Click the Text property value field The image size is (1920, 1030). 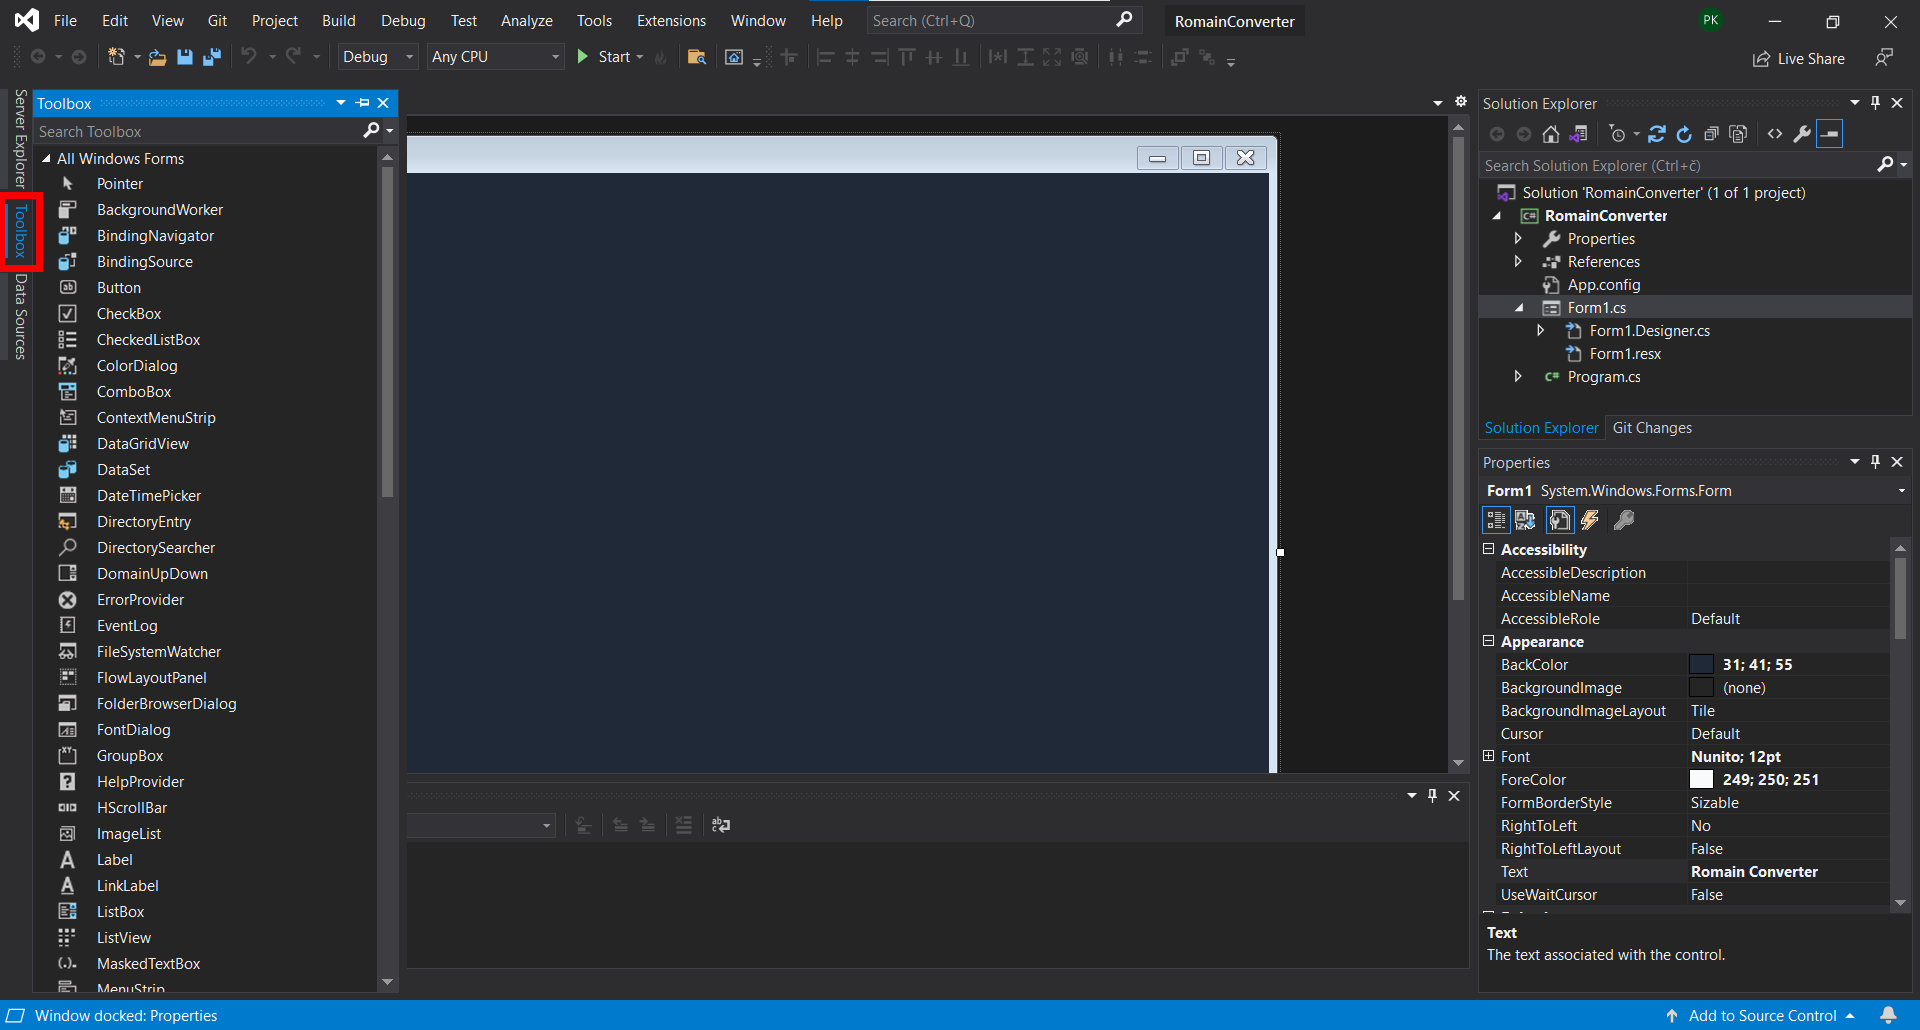pyautogui.click(x=1787, y=872)
